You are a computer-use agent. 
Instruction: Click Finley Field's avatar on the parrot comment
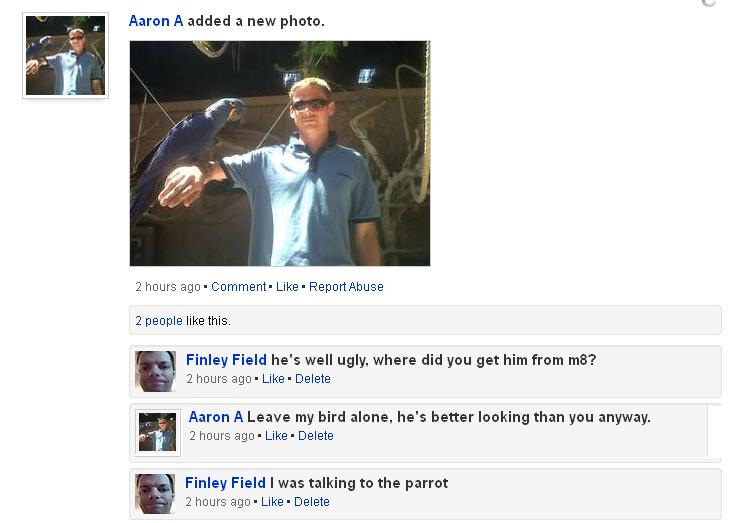click(x=155, y=494)
